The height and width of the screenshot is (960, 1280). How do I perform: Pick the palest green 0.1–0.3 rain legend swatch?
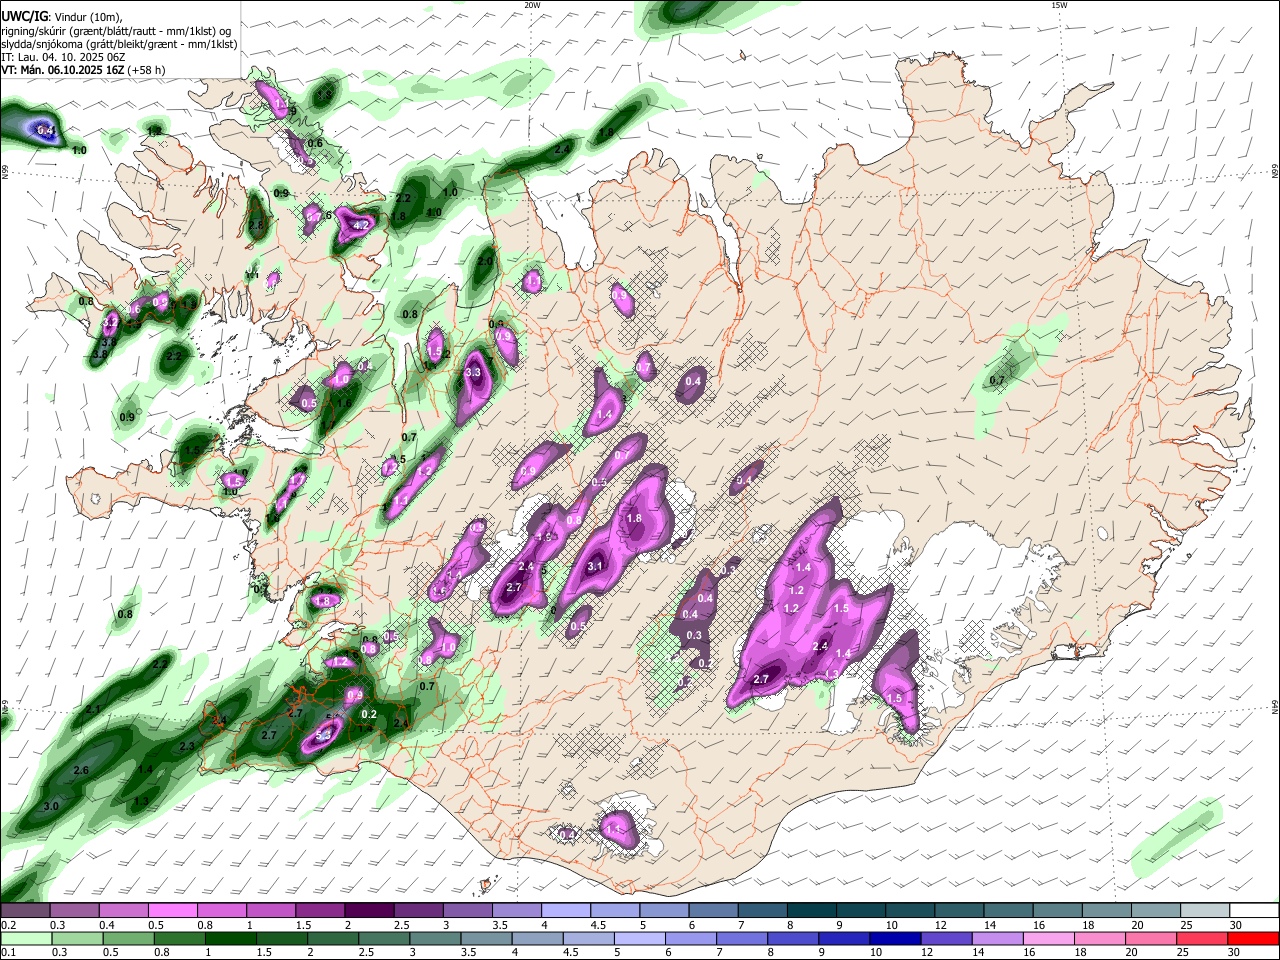click(x=25, y=938)
